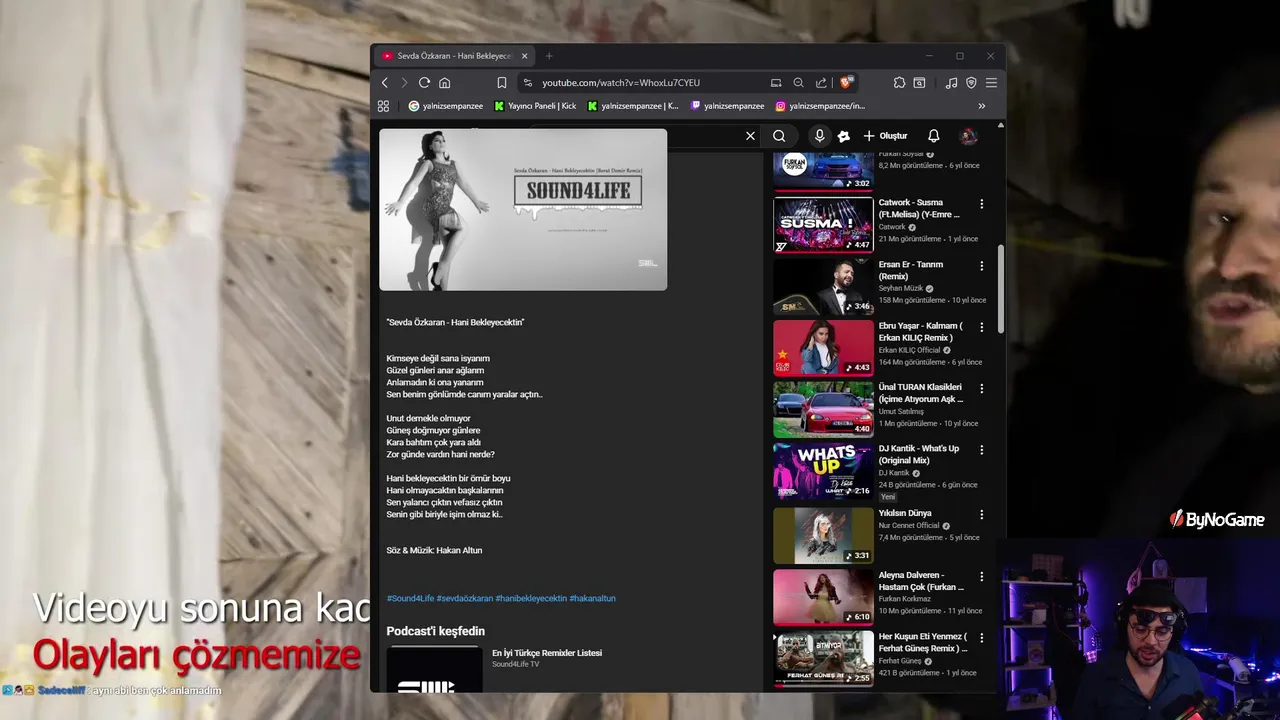
Task: Open Twitch yalnizsempanzee bookmark
Action: (x=727, y=106)
